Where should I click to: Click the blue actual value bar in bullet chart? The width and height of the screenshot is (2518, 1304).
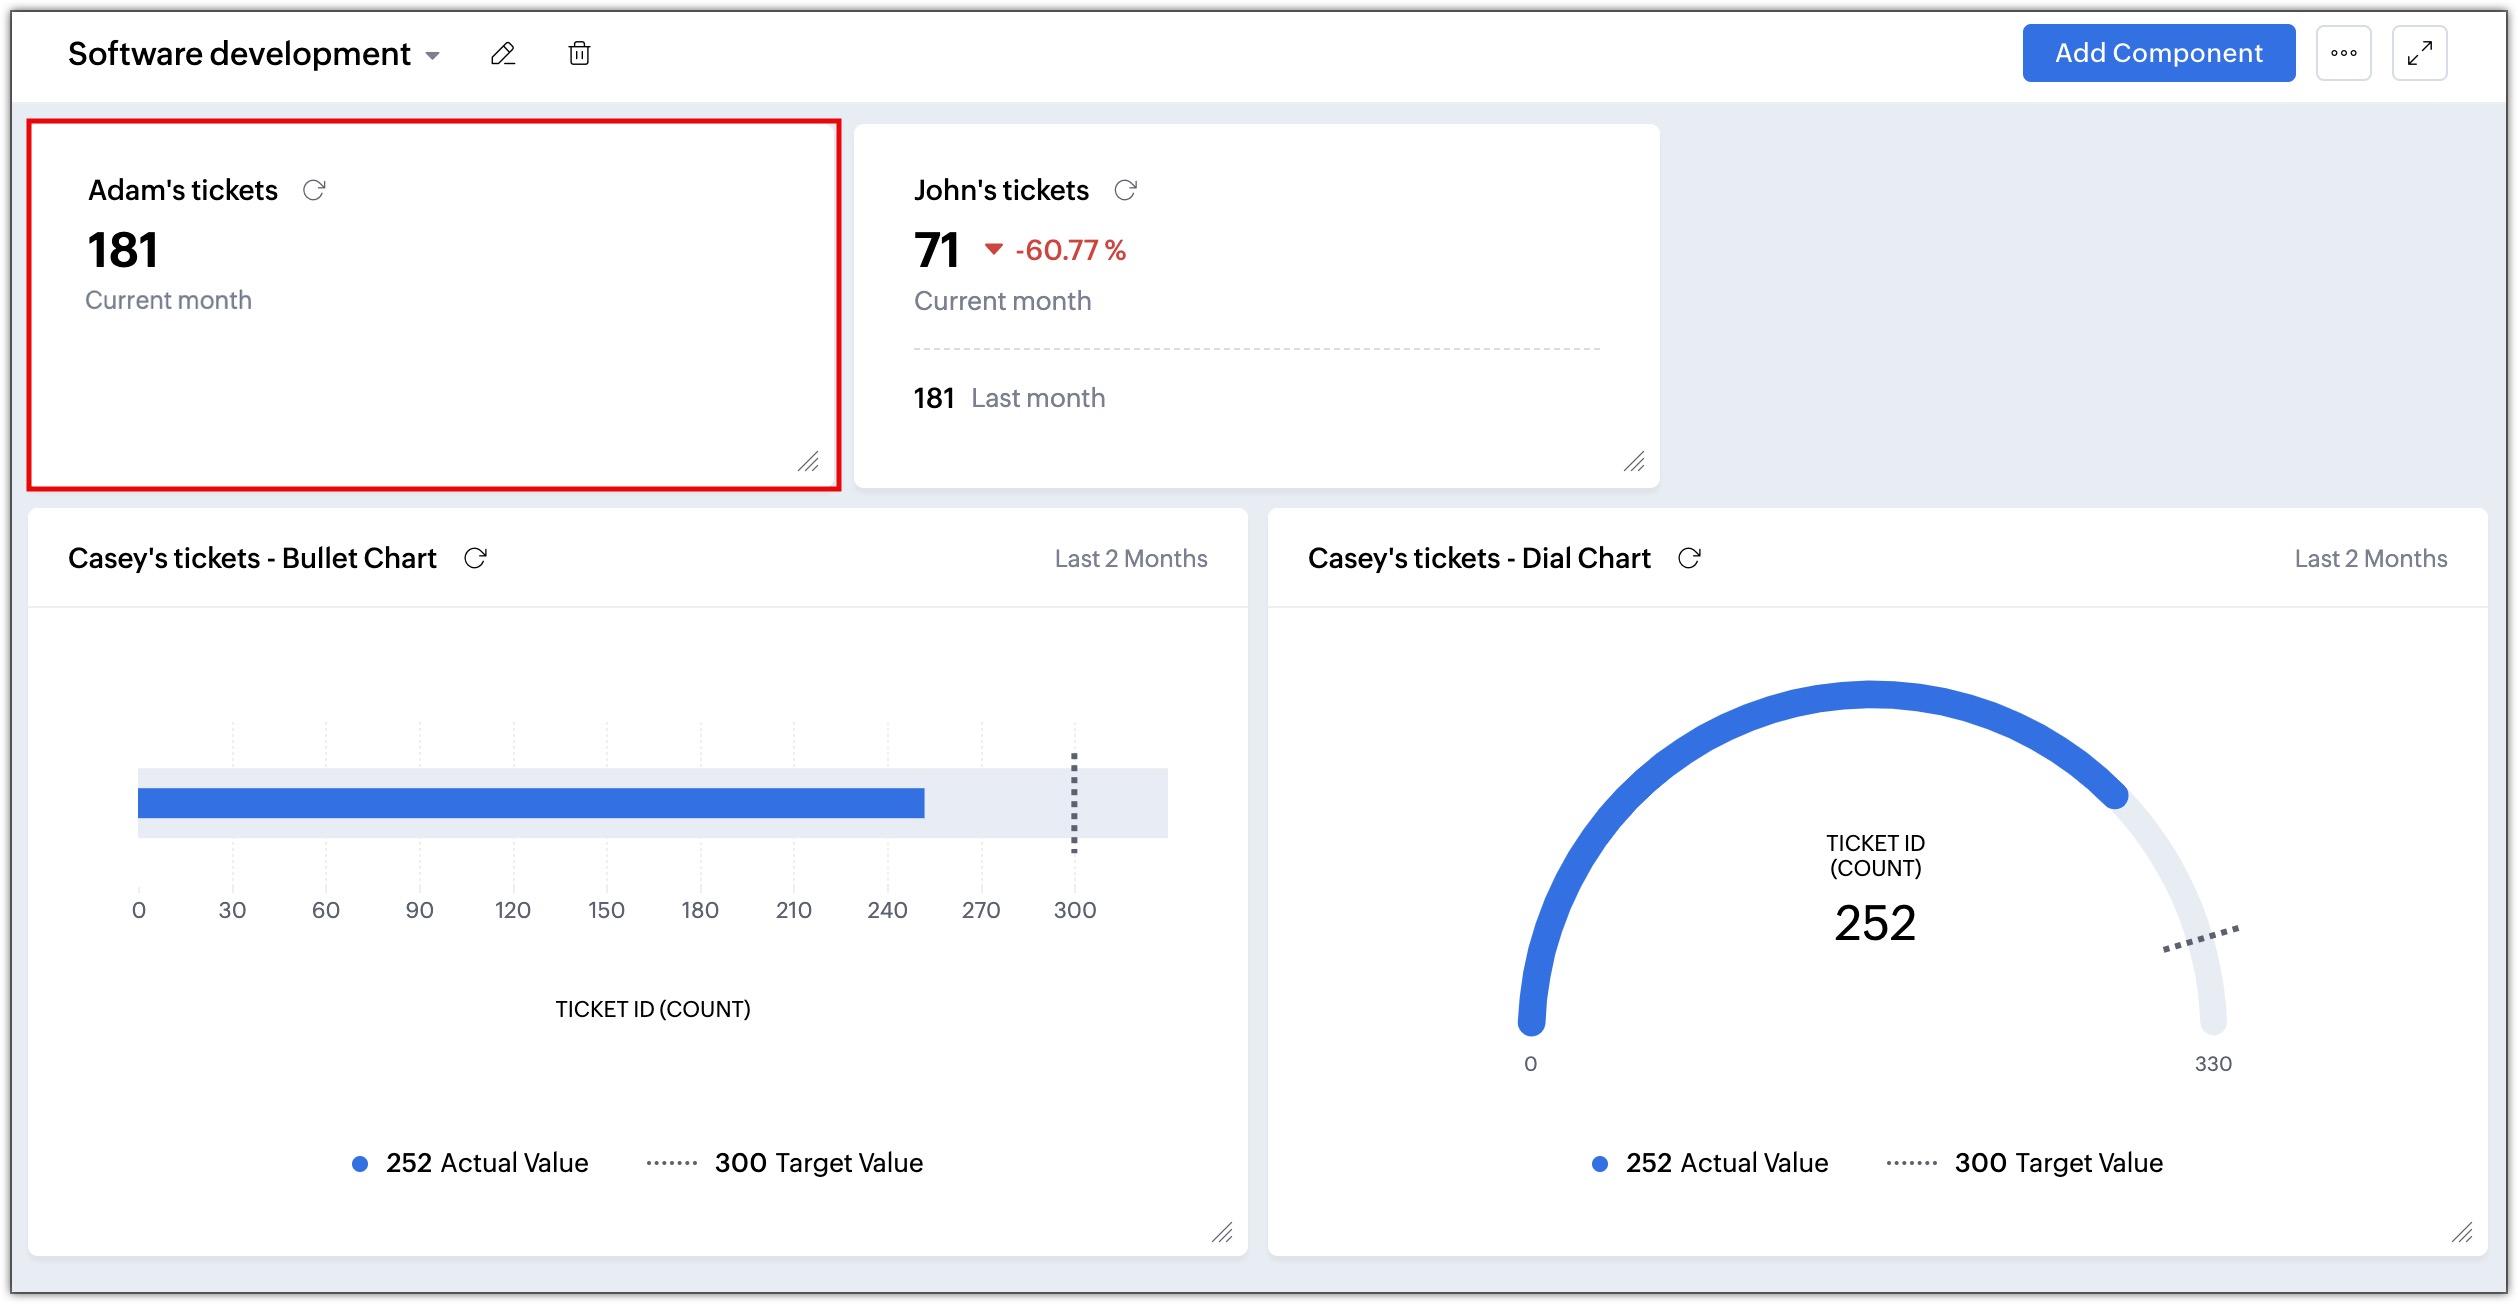pos(531,803)
